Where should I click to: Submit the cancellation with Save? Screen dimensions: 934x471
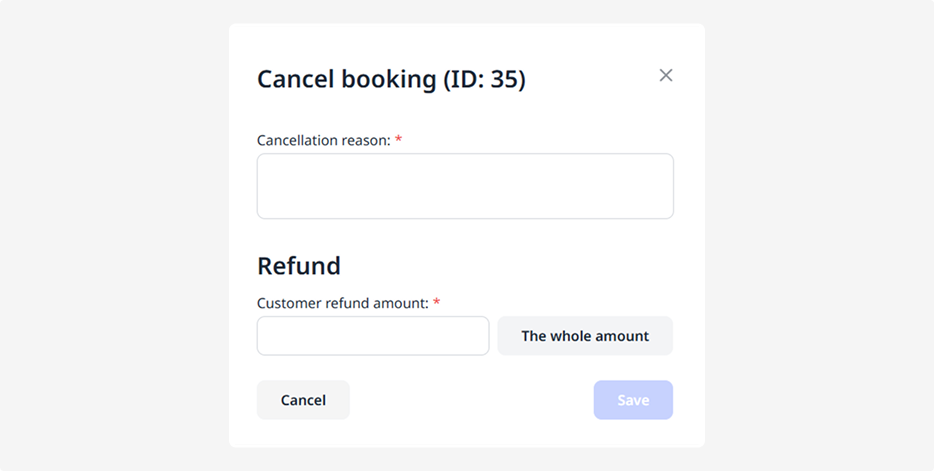point(633,400)
